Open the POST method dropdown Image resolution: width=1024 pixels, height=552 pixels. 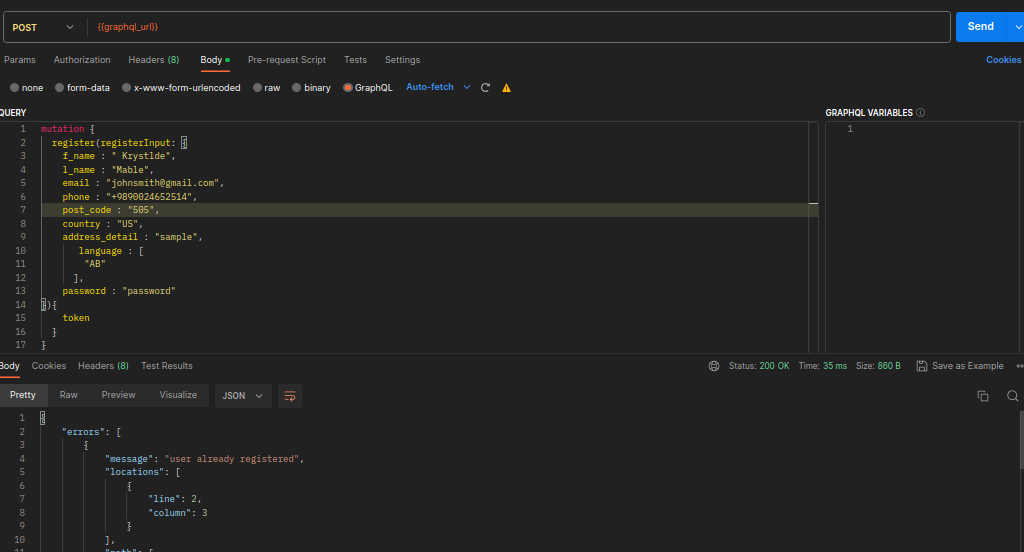pos(43,27)
